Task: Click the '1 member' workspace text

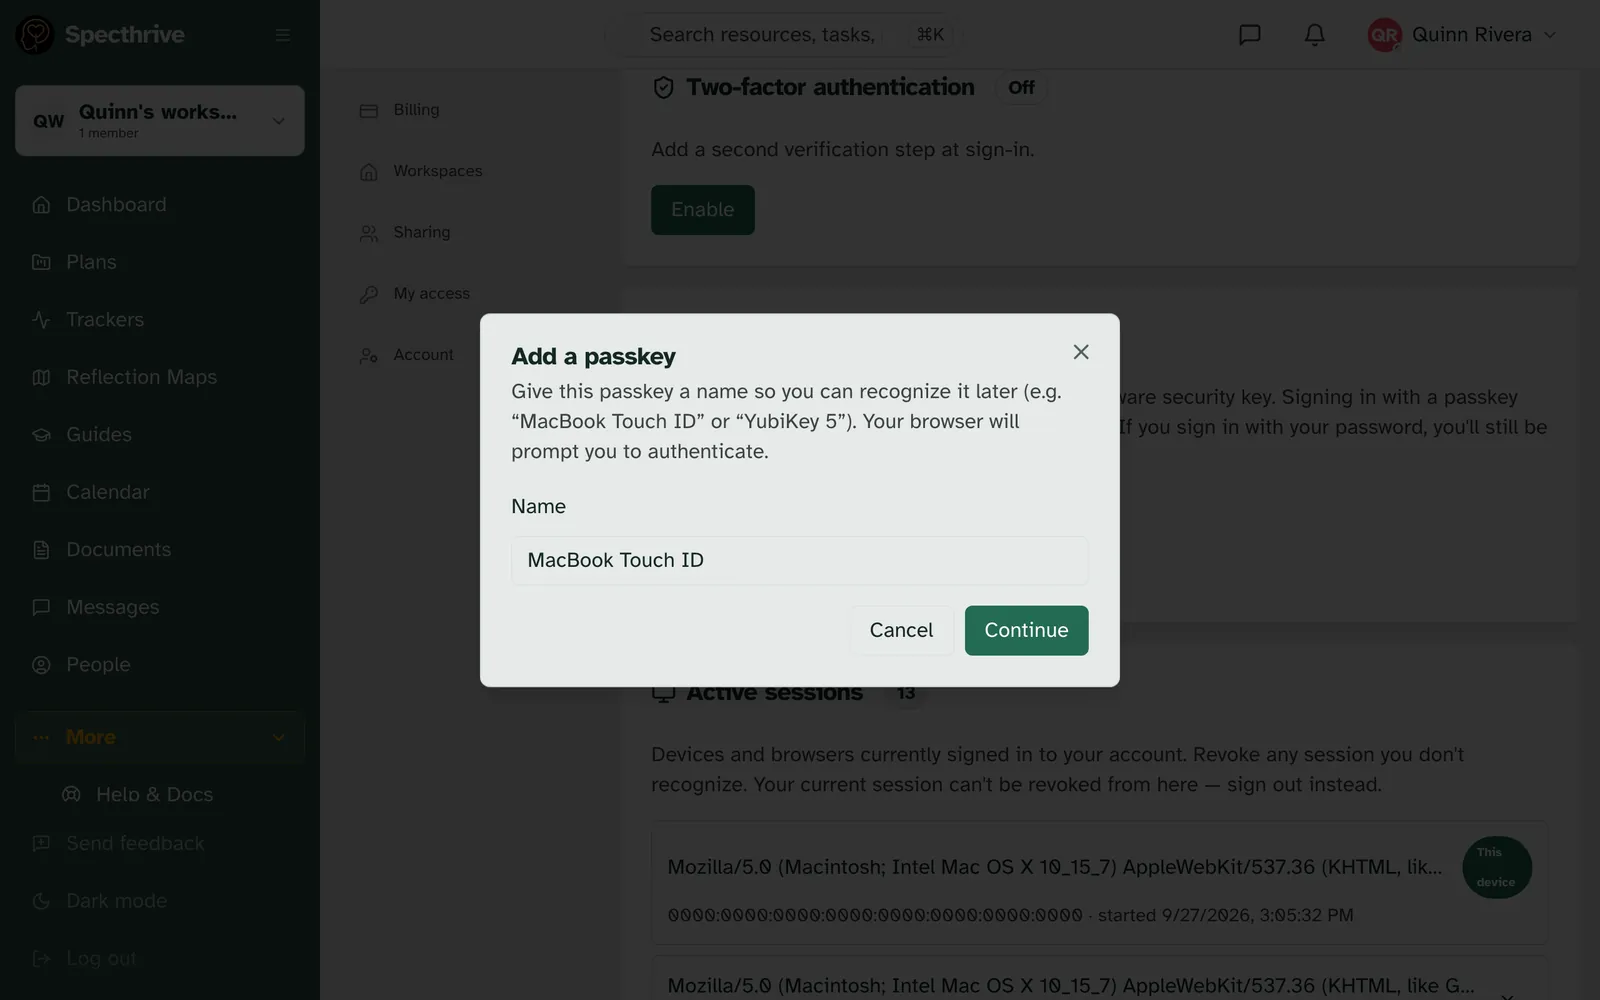Action: click(x=109, y=133)
